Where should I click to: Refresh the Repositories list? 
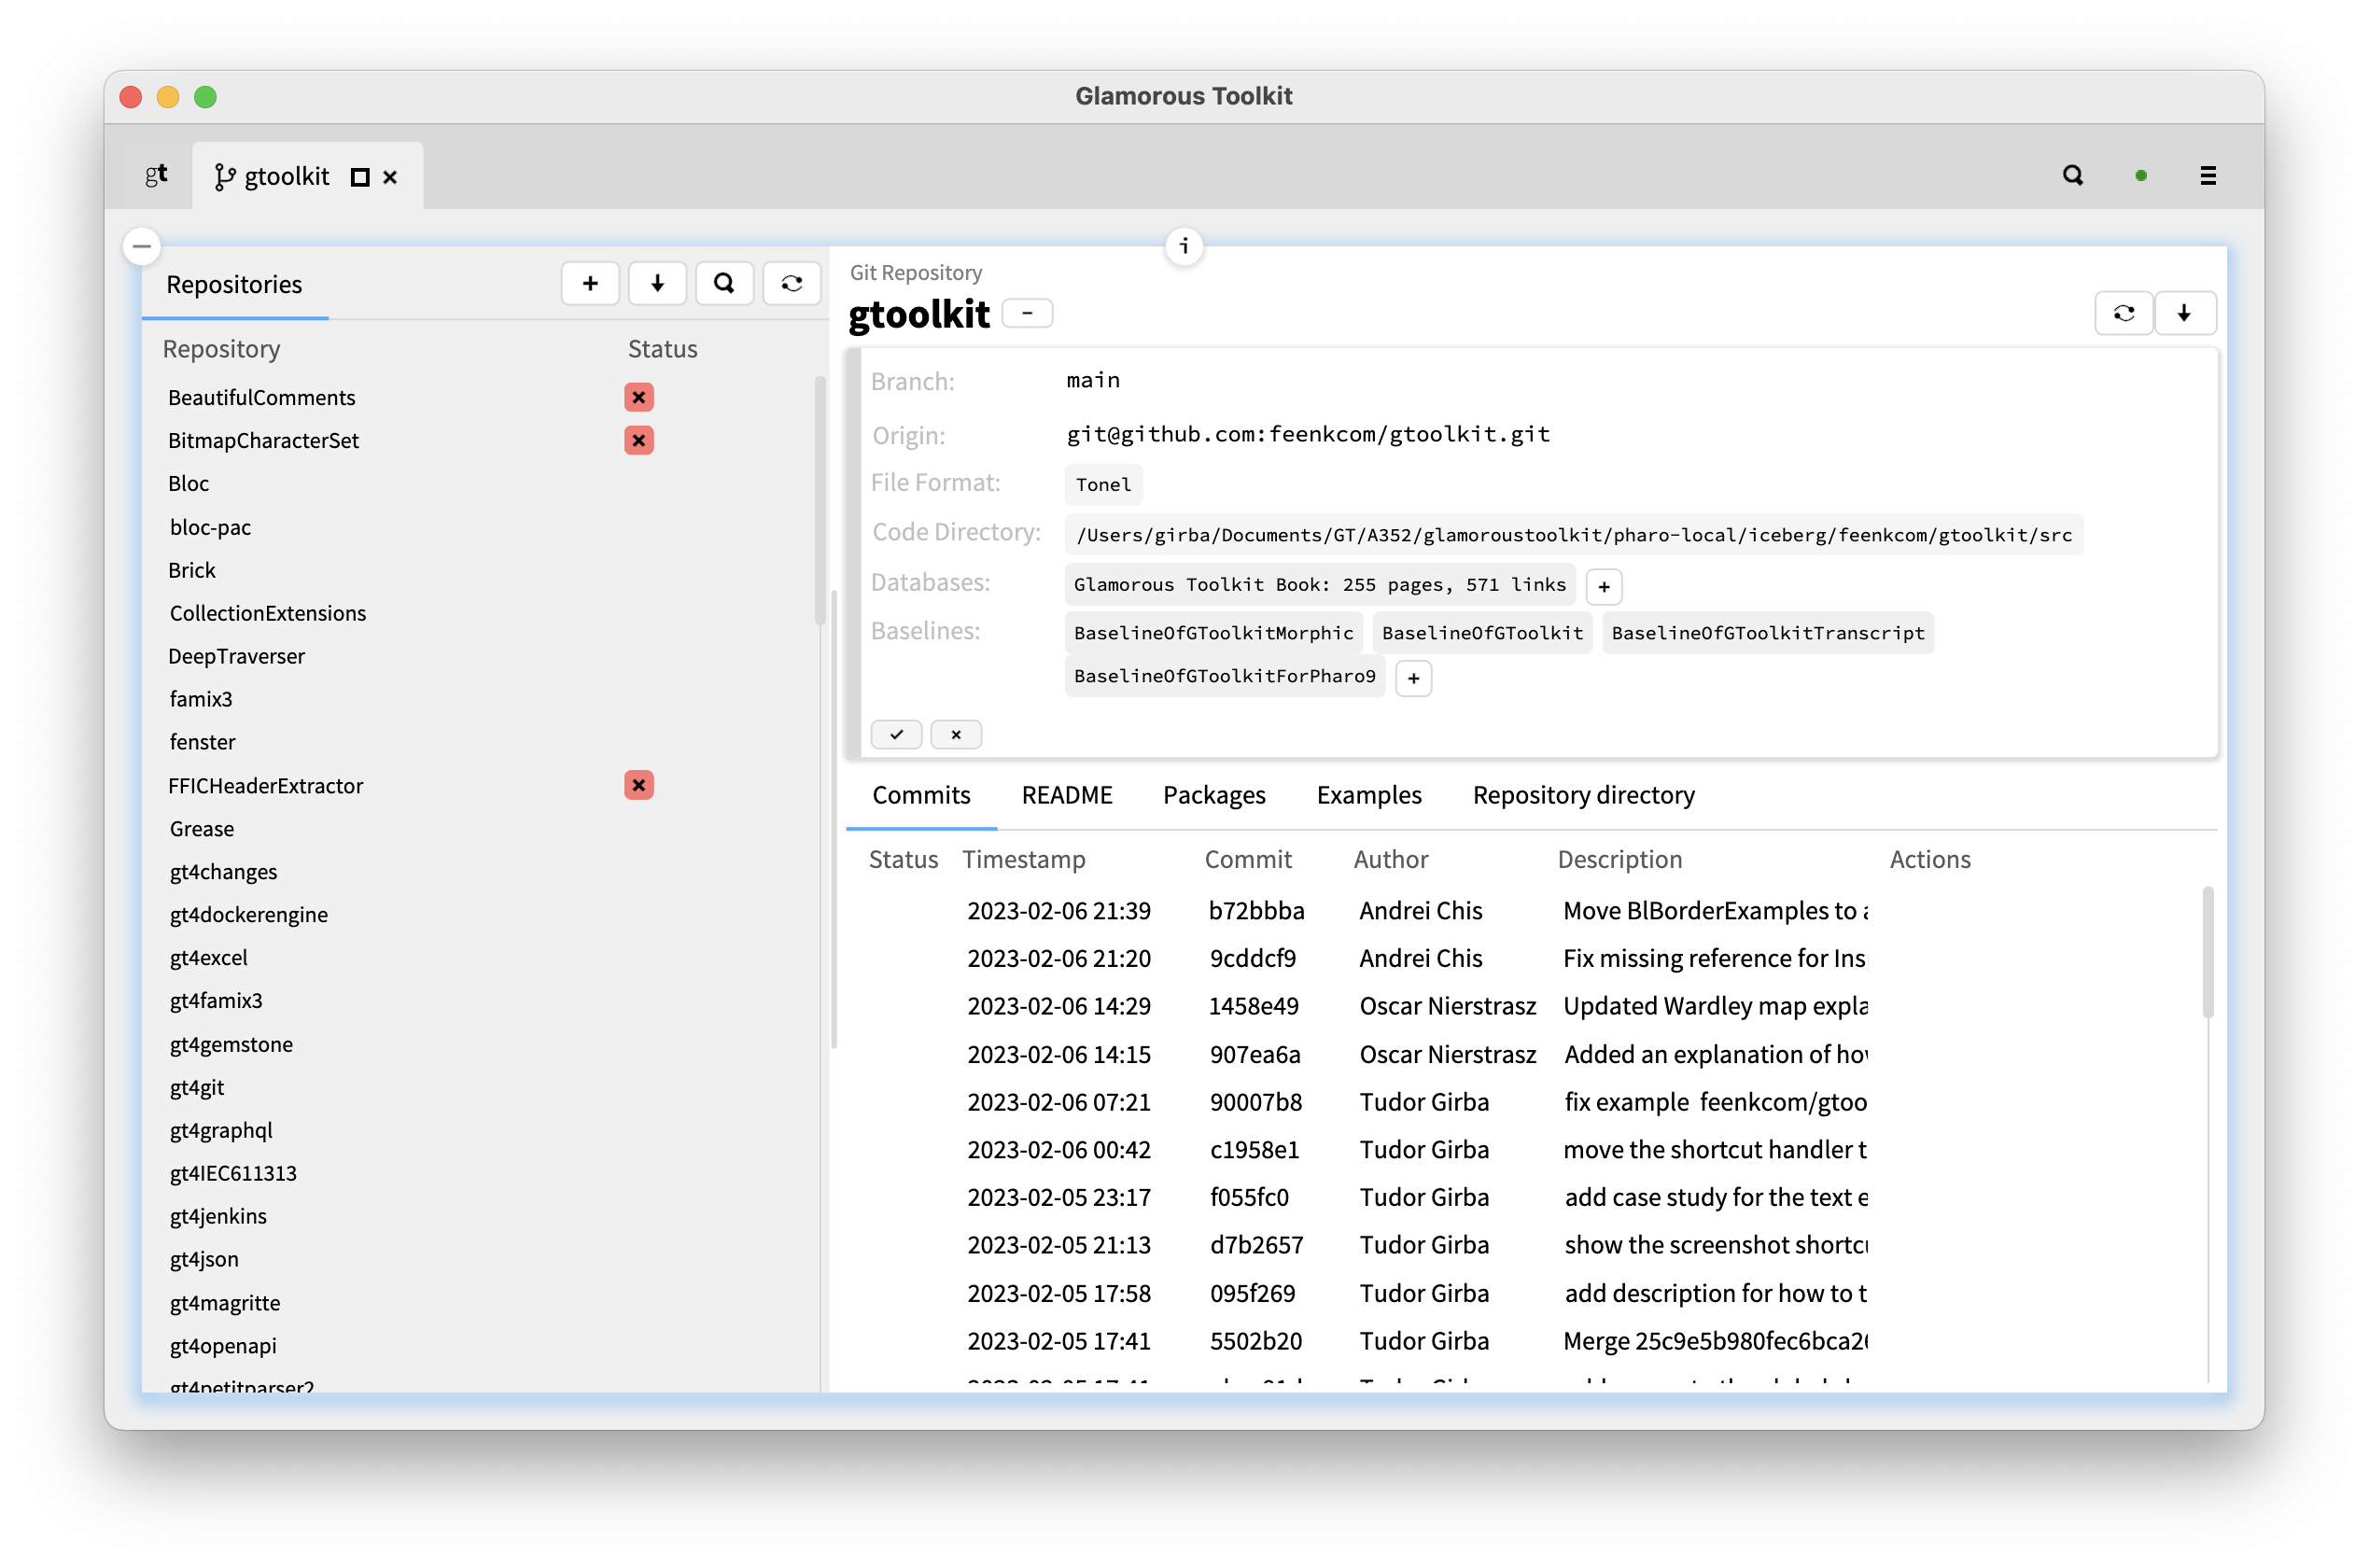[791, 283]
